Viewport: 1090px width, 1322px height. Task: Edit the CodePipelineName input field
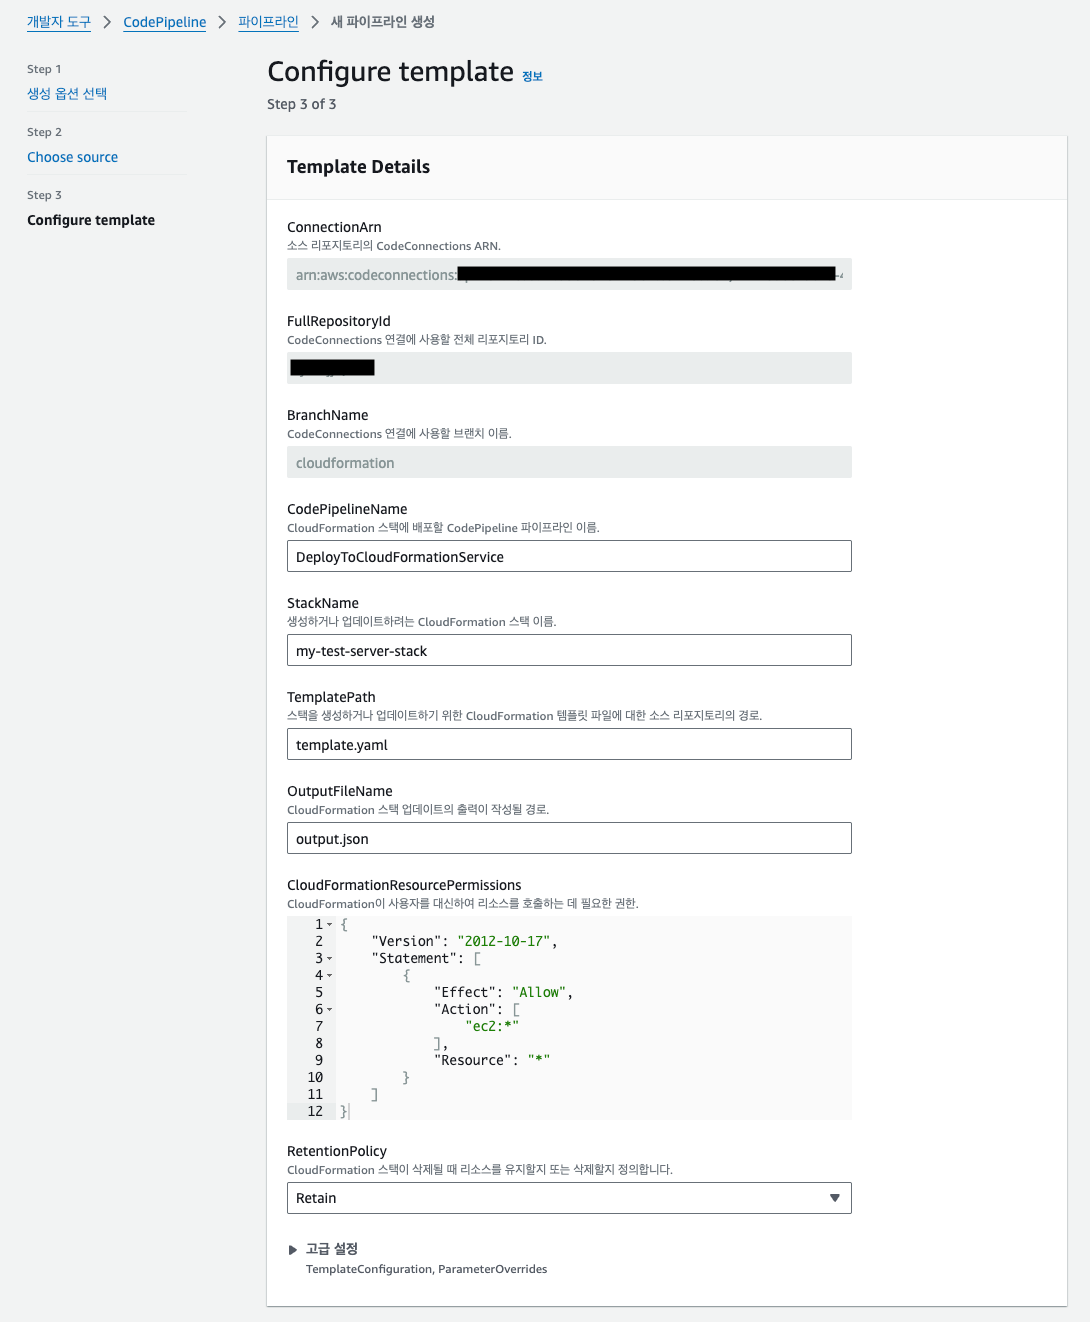(x=569, y=556)
